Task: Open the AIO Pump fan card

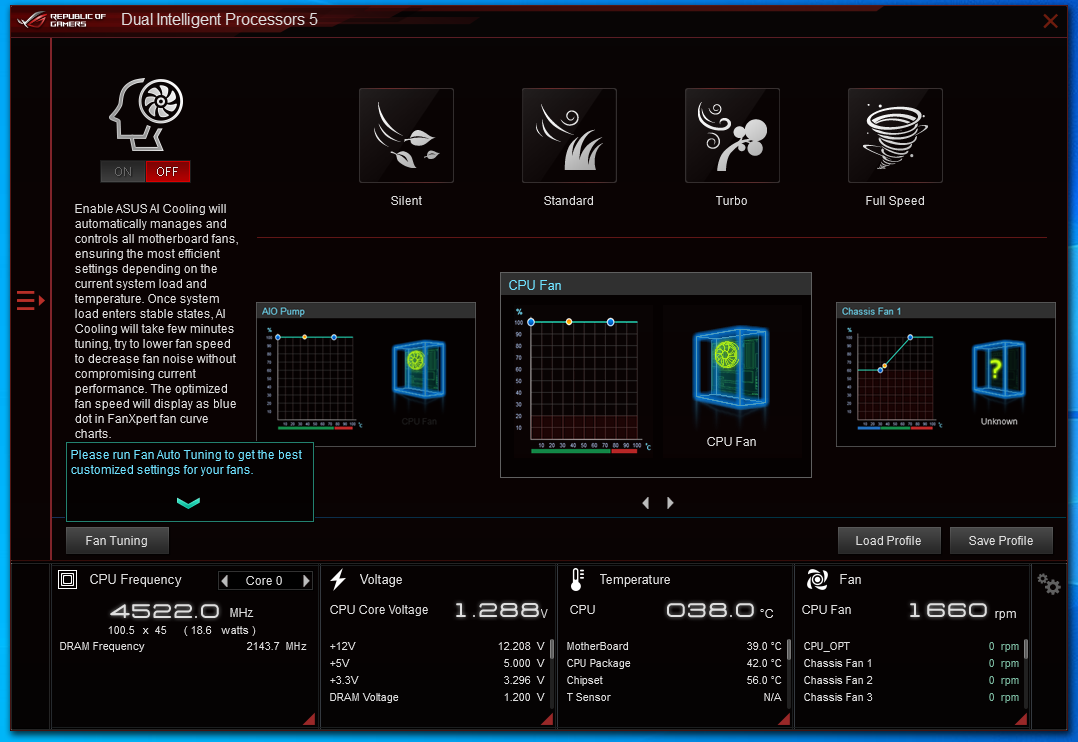Action: (366, 374)
